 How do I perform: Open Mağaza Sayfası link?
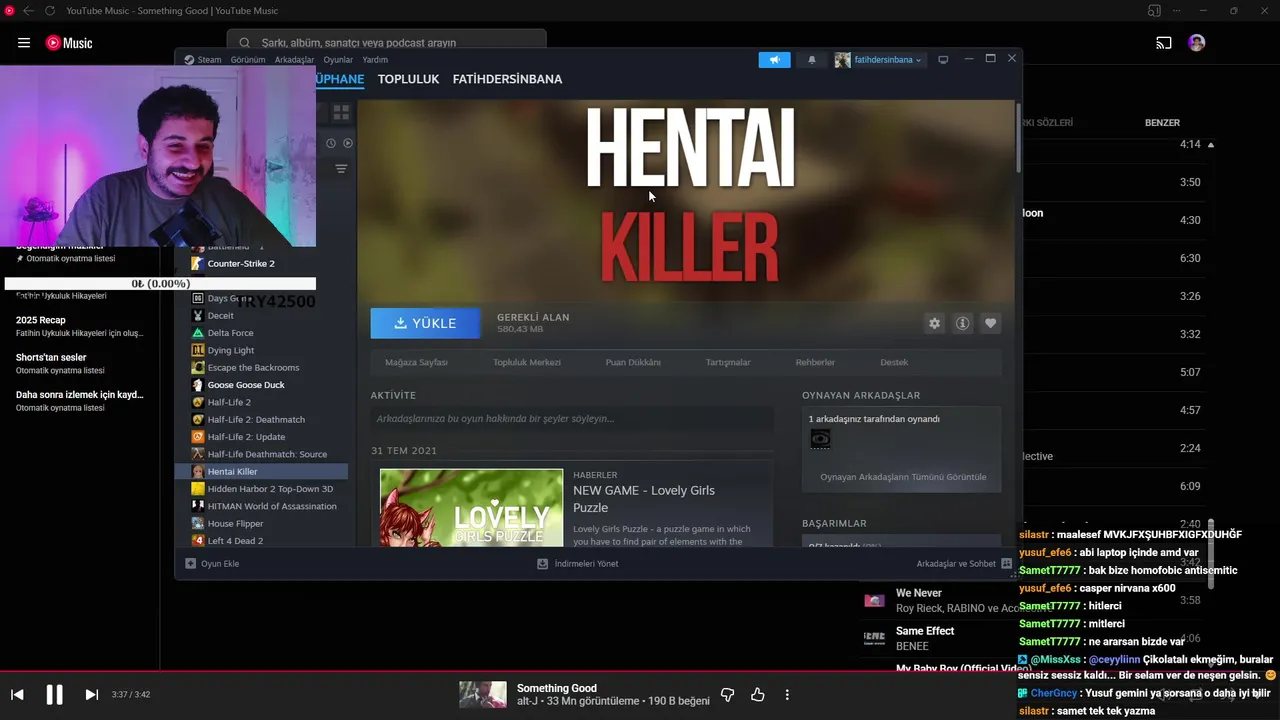pyautogui.click(x=416, y=362)
